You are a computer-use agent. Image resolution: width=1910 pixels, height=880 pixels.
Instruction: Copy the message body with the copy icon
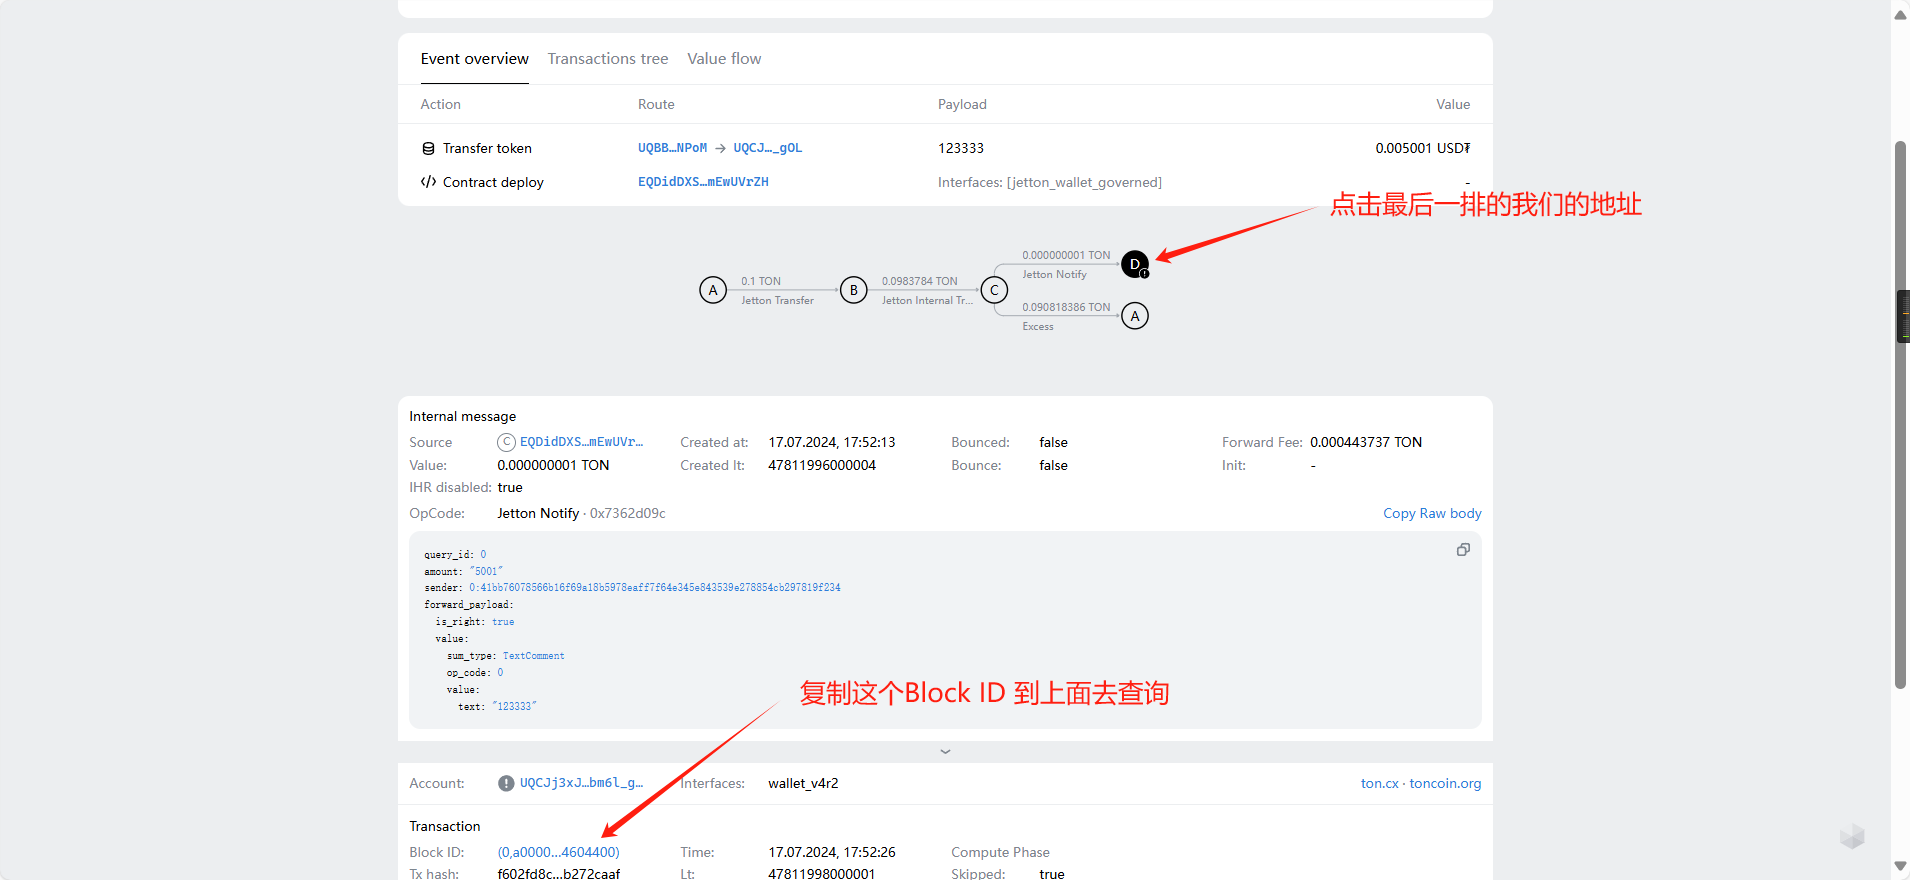[x=1463, y=550]
